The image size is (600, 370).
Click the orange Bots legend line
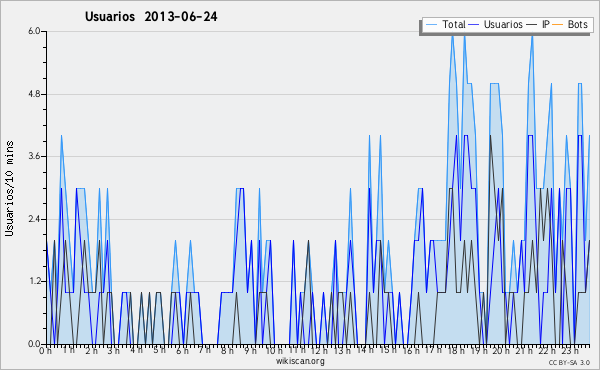click(558, 25)
